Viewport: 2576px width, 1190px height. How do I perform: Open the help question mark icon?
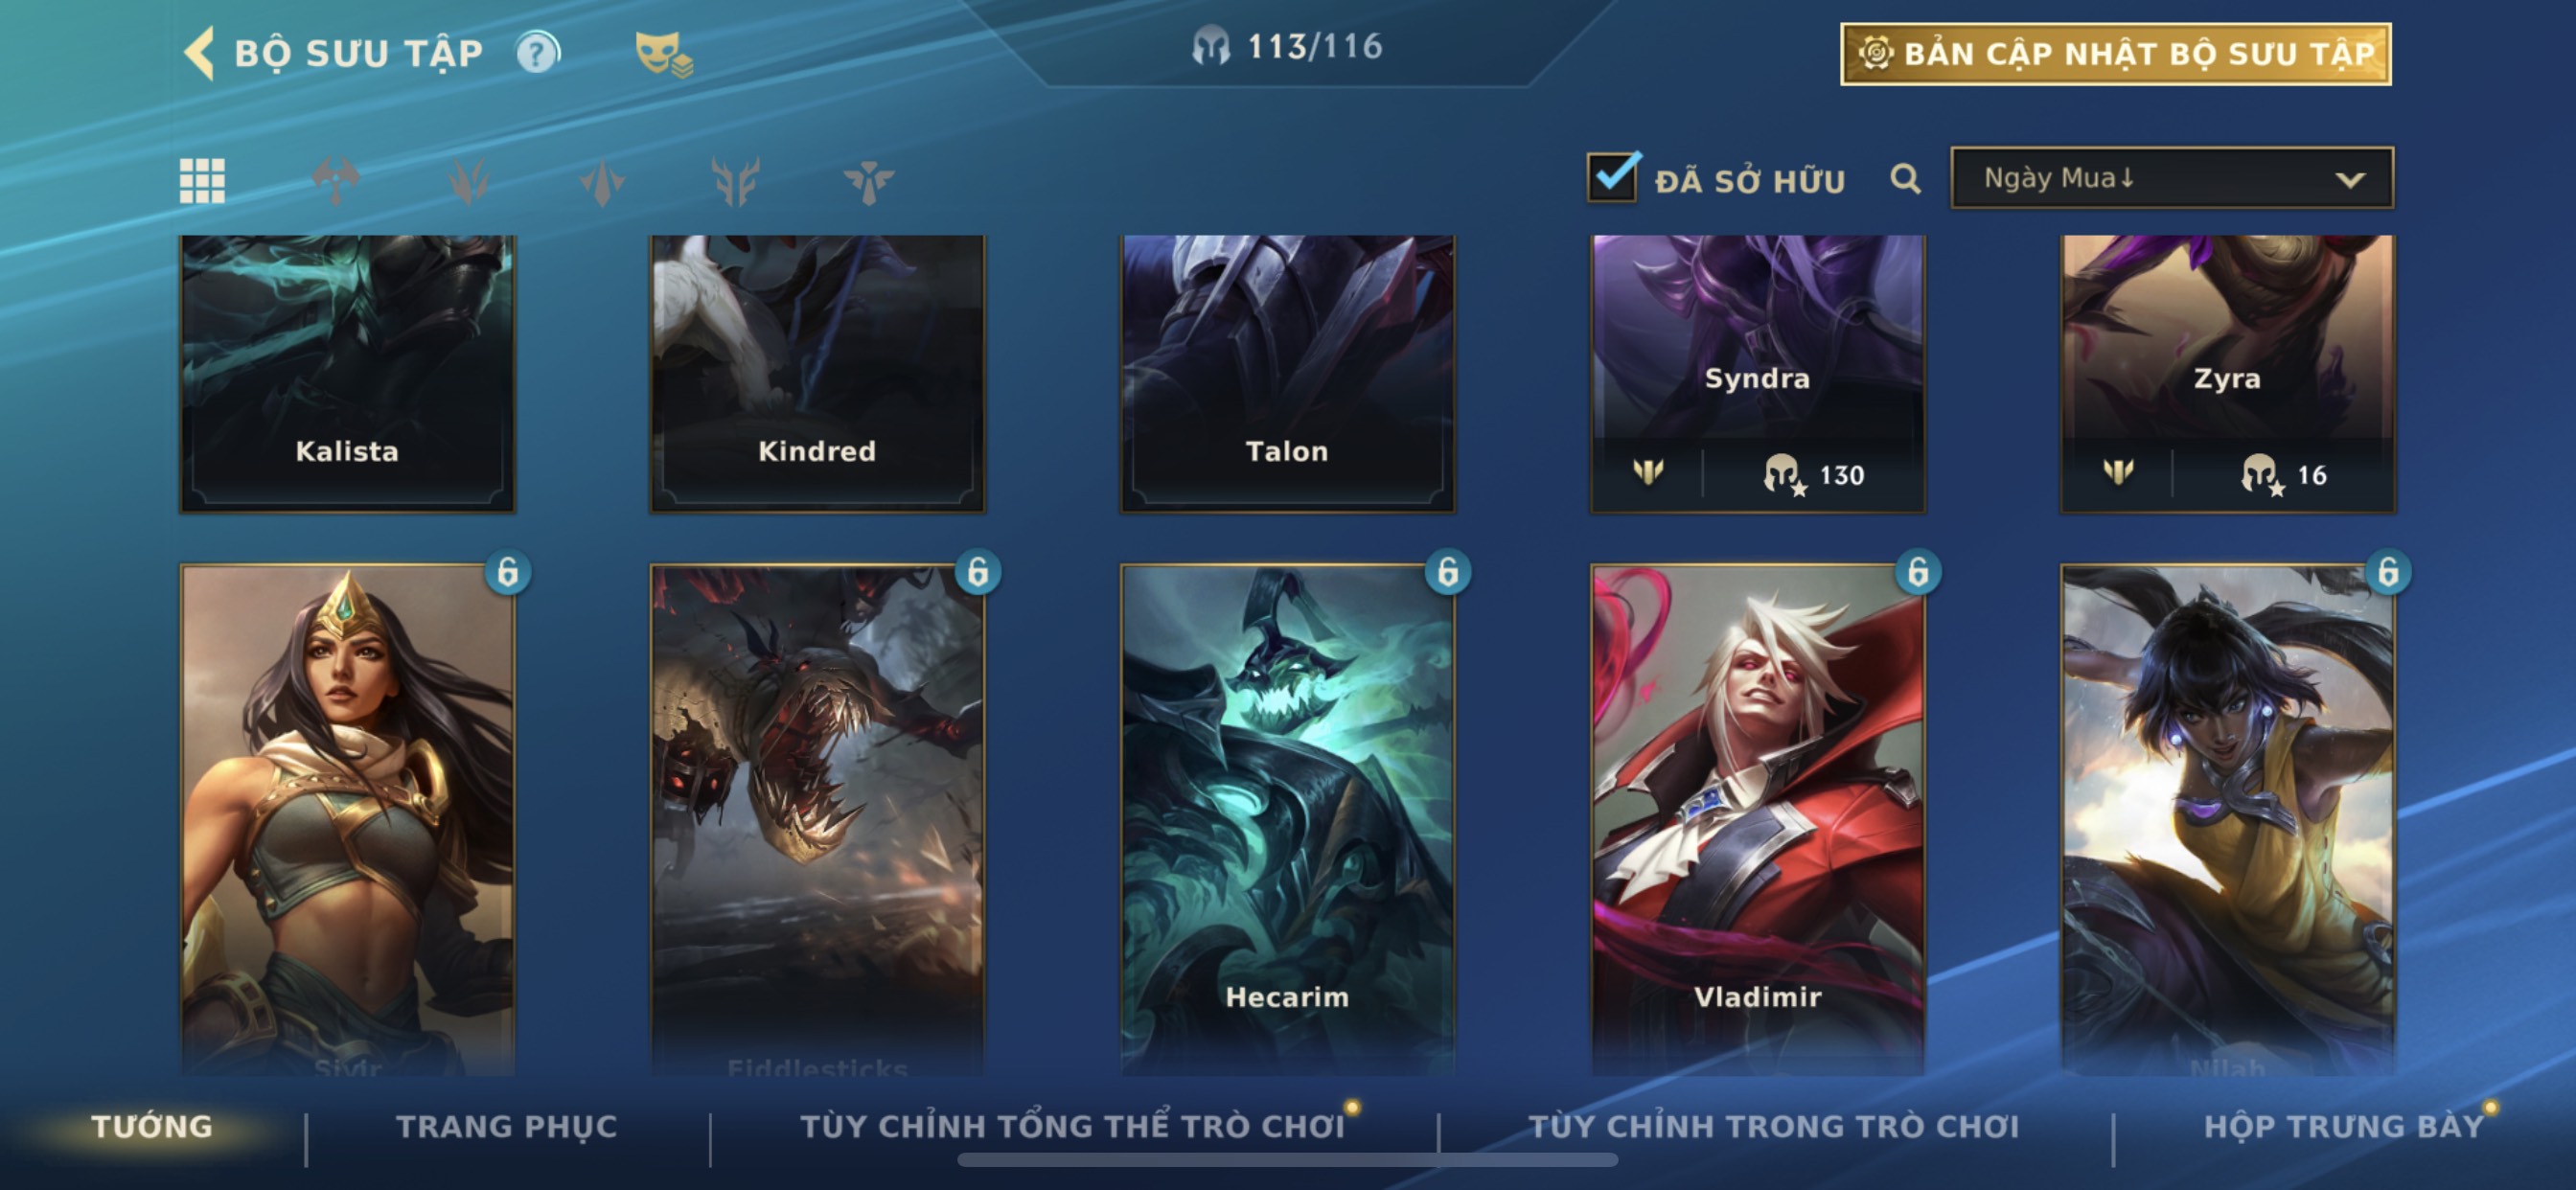coord(538,53)
